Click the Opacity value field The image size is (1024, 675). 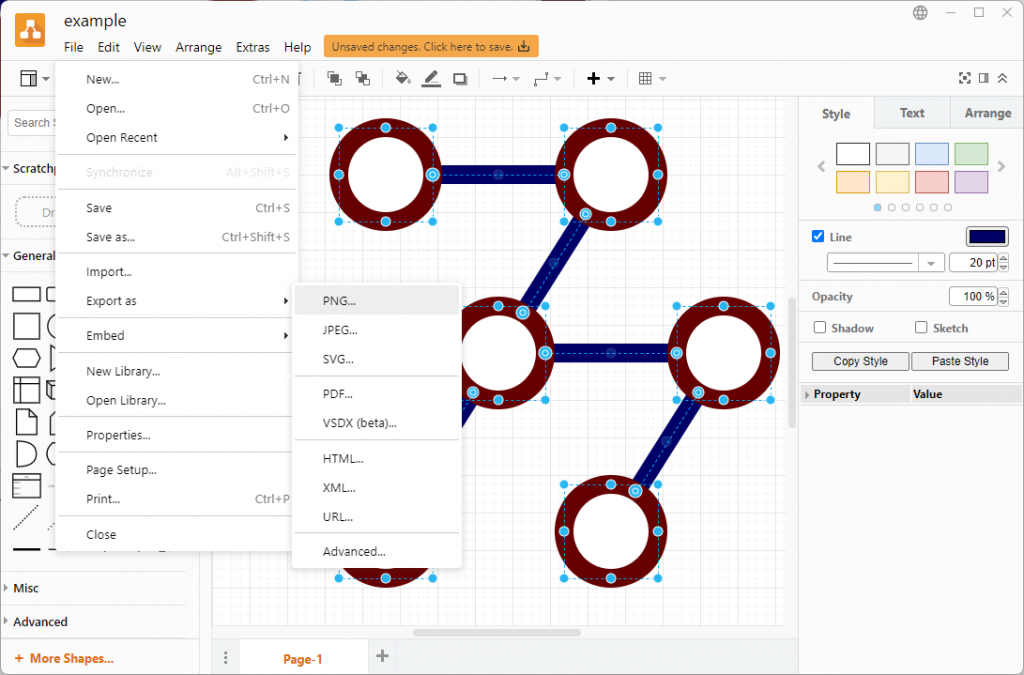point(974,296)
